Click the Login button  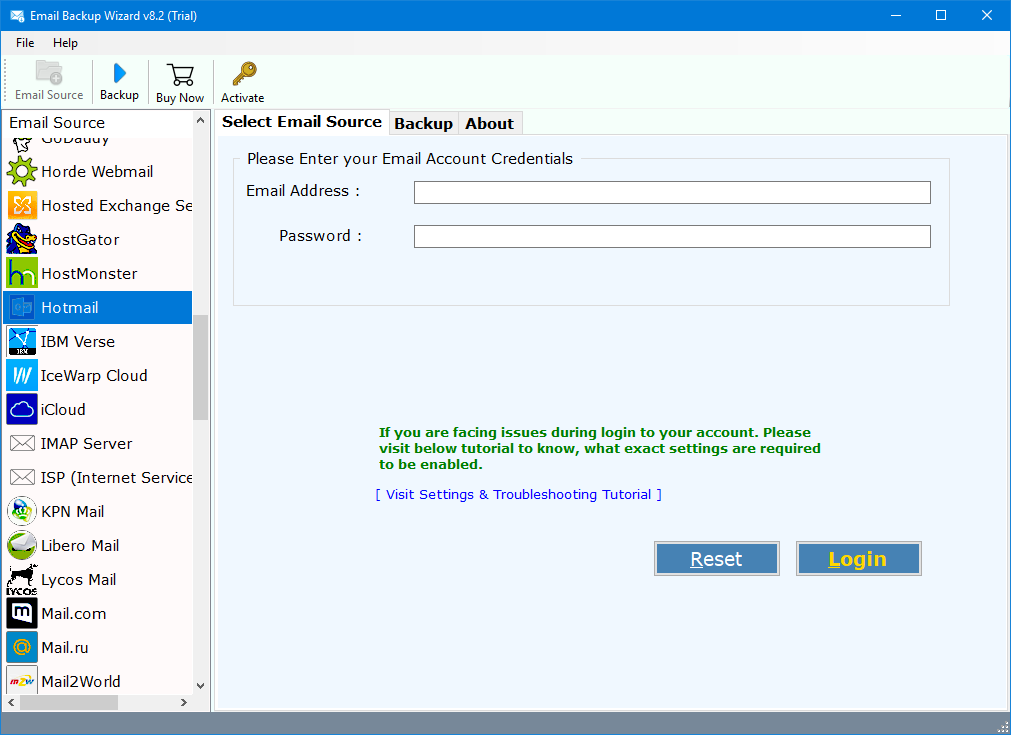(858, 558)
